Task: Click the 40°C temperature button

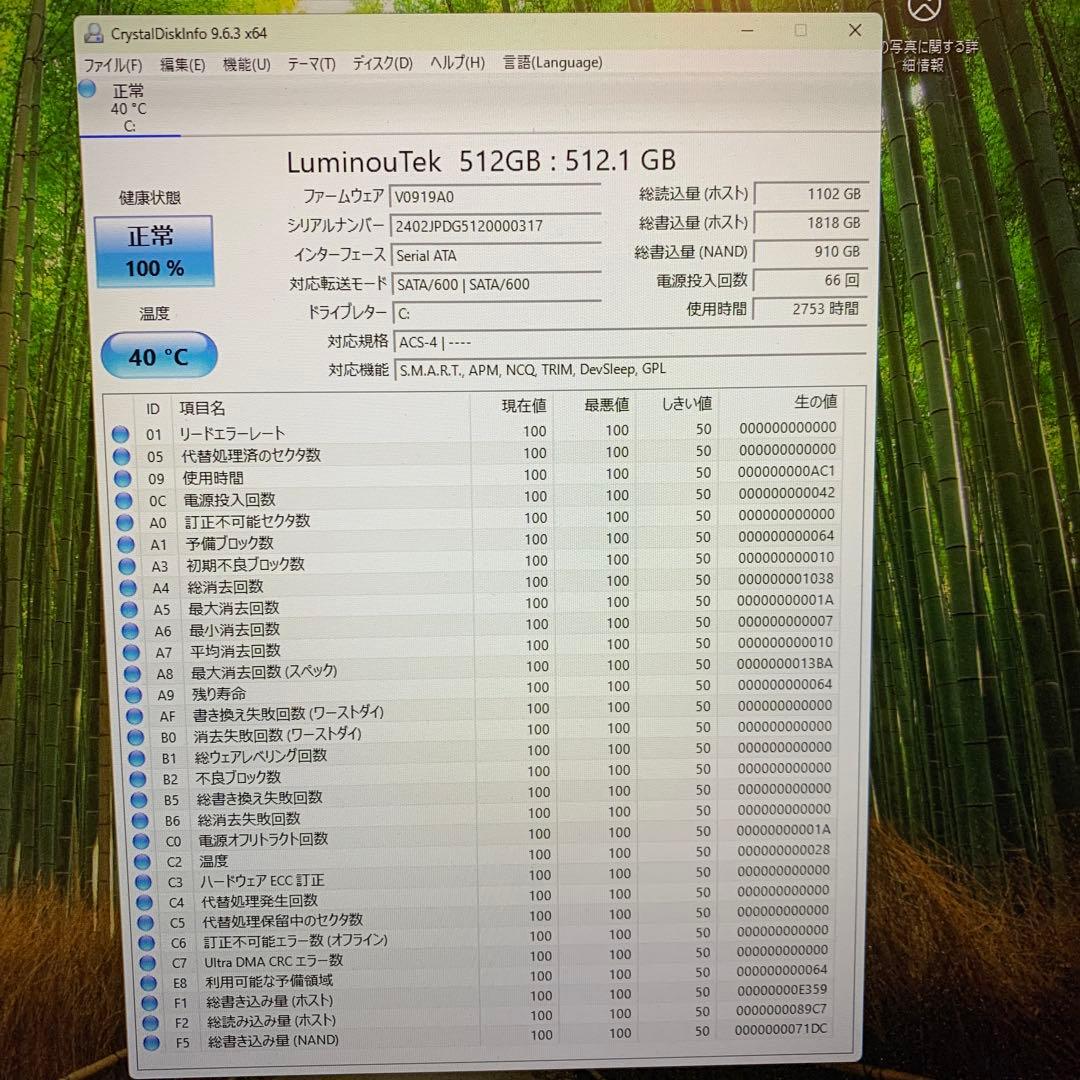Action: [x=158, y=356]
